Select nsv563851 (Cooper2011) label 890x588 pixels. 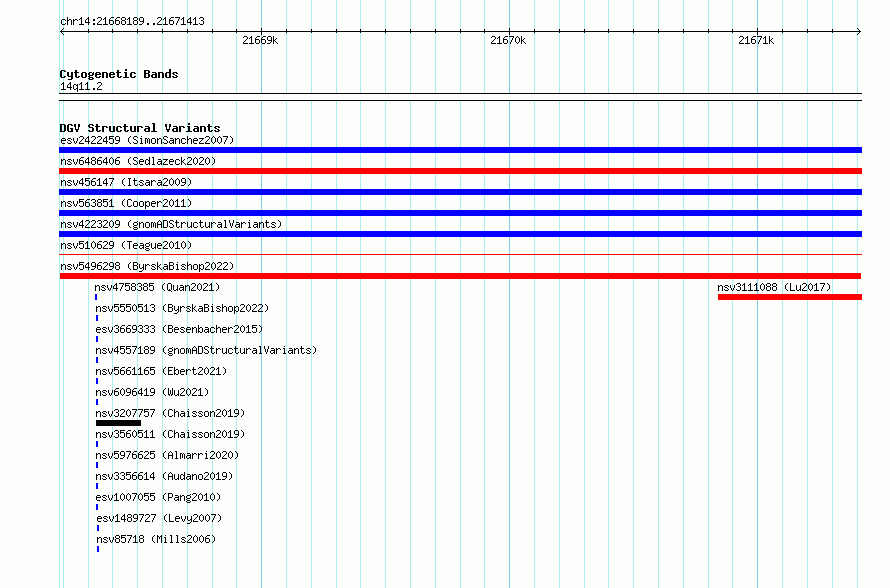126,203
